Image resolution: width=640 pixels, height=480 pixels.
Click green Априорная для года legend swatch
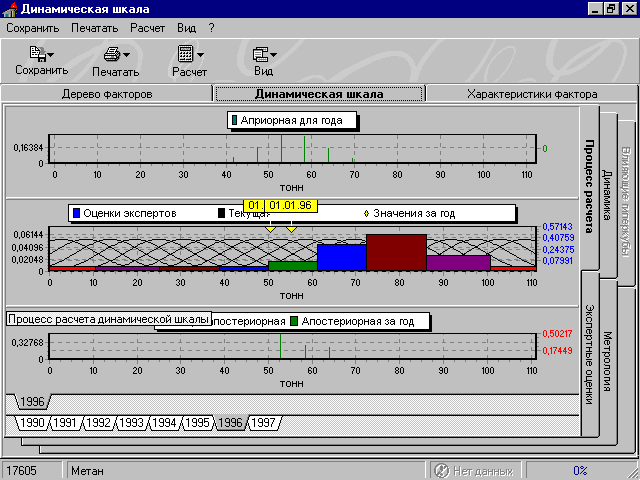pos(234,120)
